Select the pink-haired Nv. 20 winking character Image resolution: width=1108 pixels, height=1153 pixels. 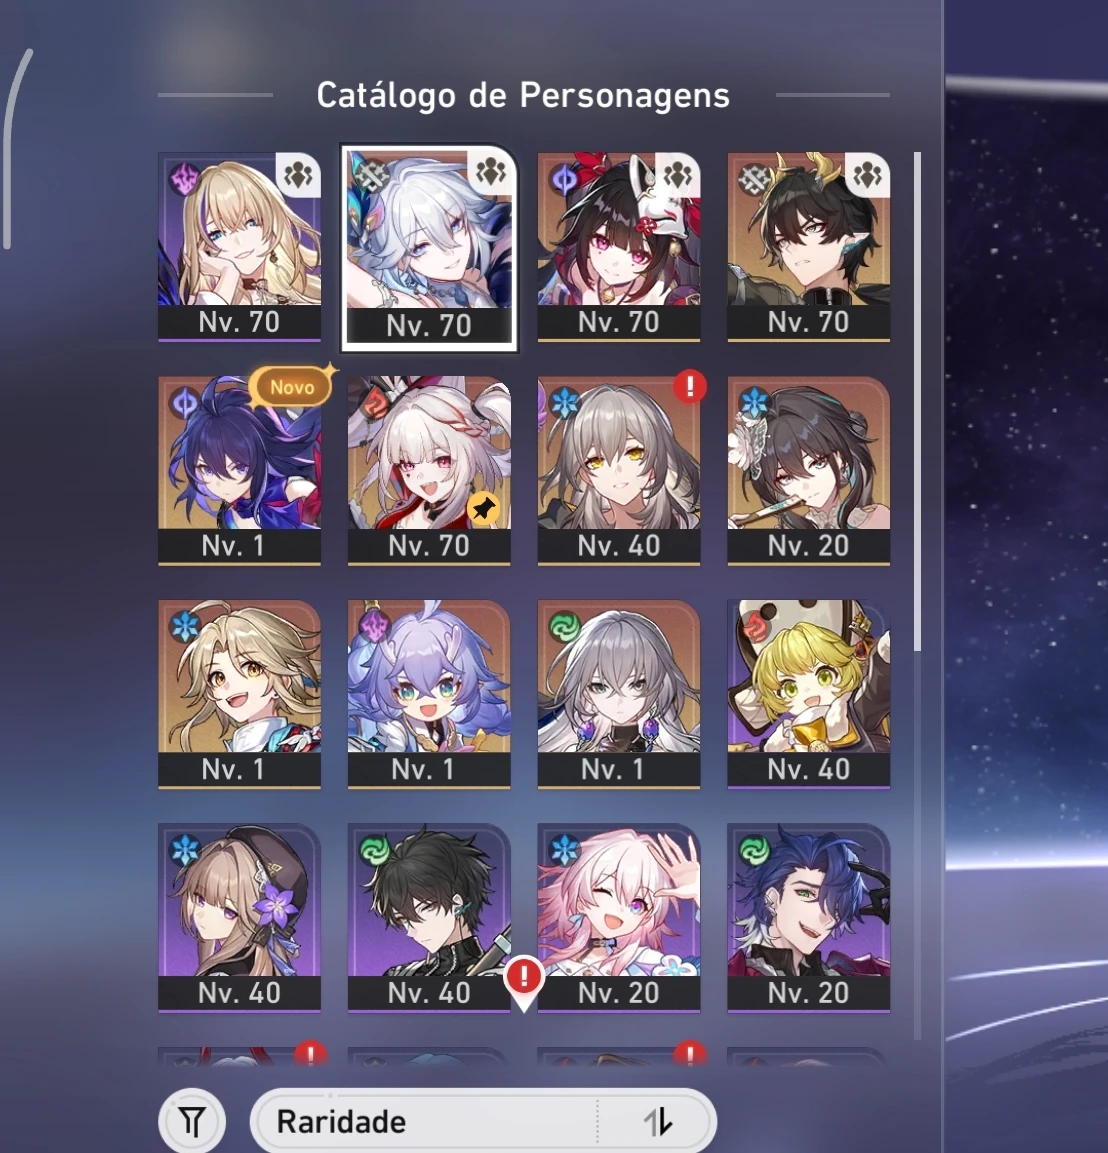point(618,918)
